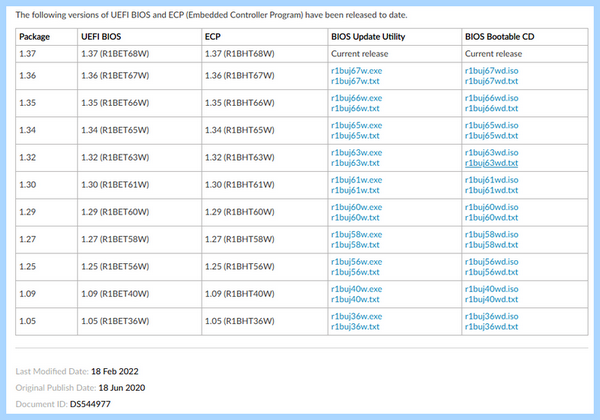Open r1buj40w.txt readme

coord(355,300)
